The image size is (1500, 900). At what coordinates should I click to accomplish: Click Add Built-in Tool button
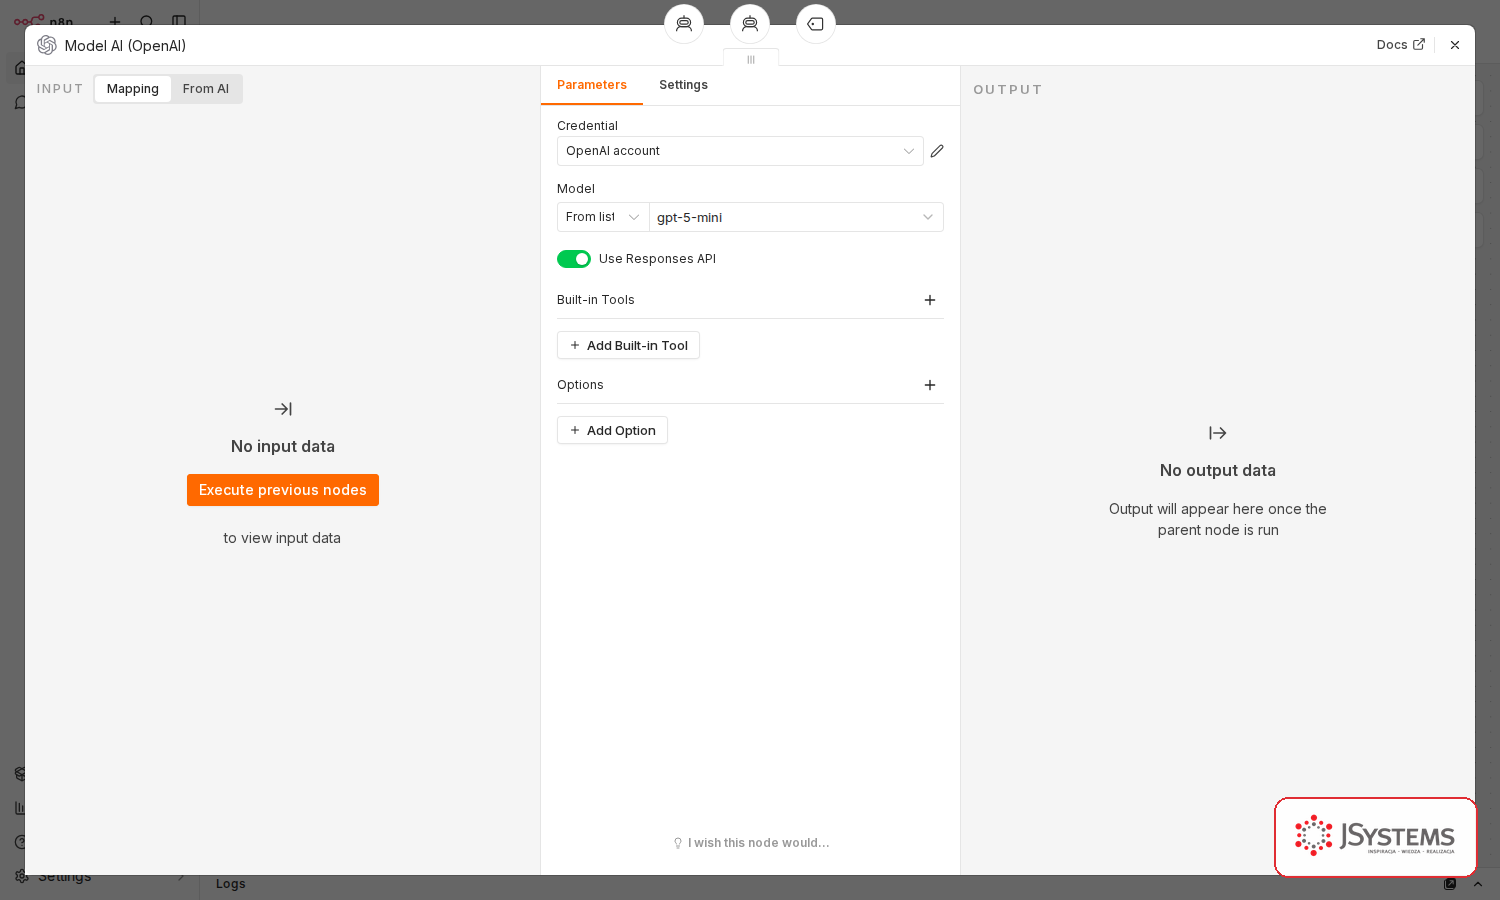point(628,345)
